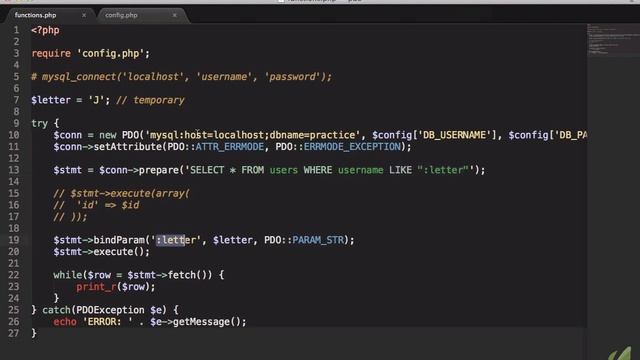Click the 'ATTR_ERRMODE' constant
Image resolution: width=640 pixels, height=360 pixels.
[230, 147]
